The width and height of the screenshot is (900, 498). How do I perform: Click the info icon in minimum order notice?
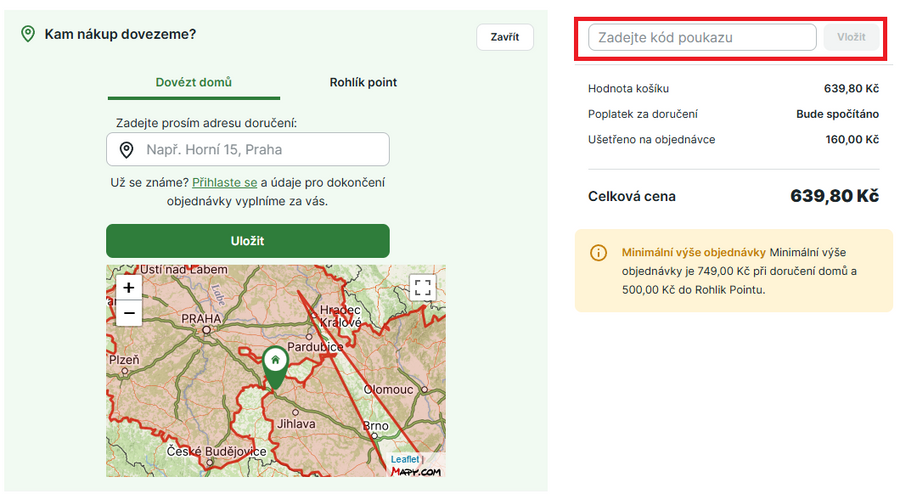598,253
